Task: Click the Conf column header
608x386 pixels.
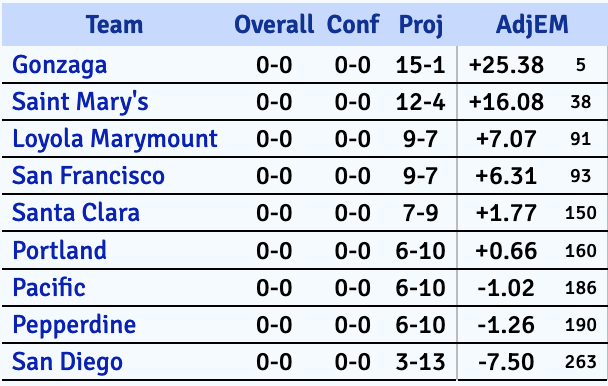Action: pos(353,24)
